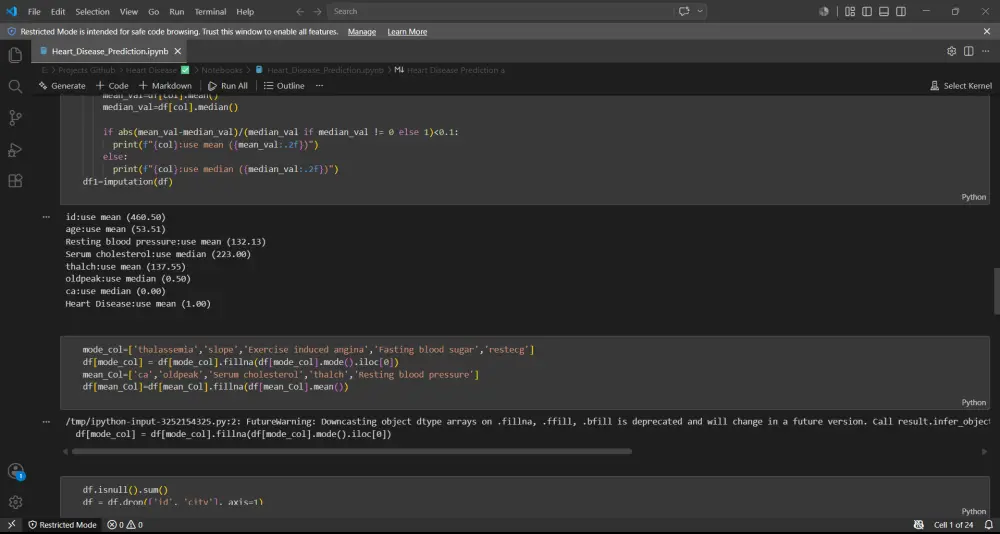1000x534 pixels.
Task: Open the Copilot chat icon
Action: 685,11
